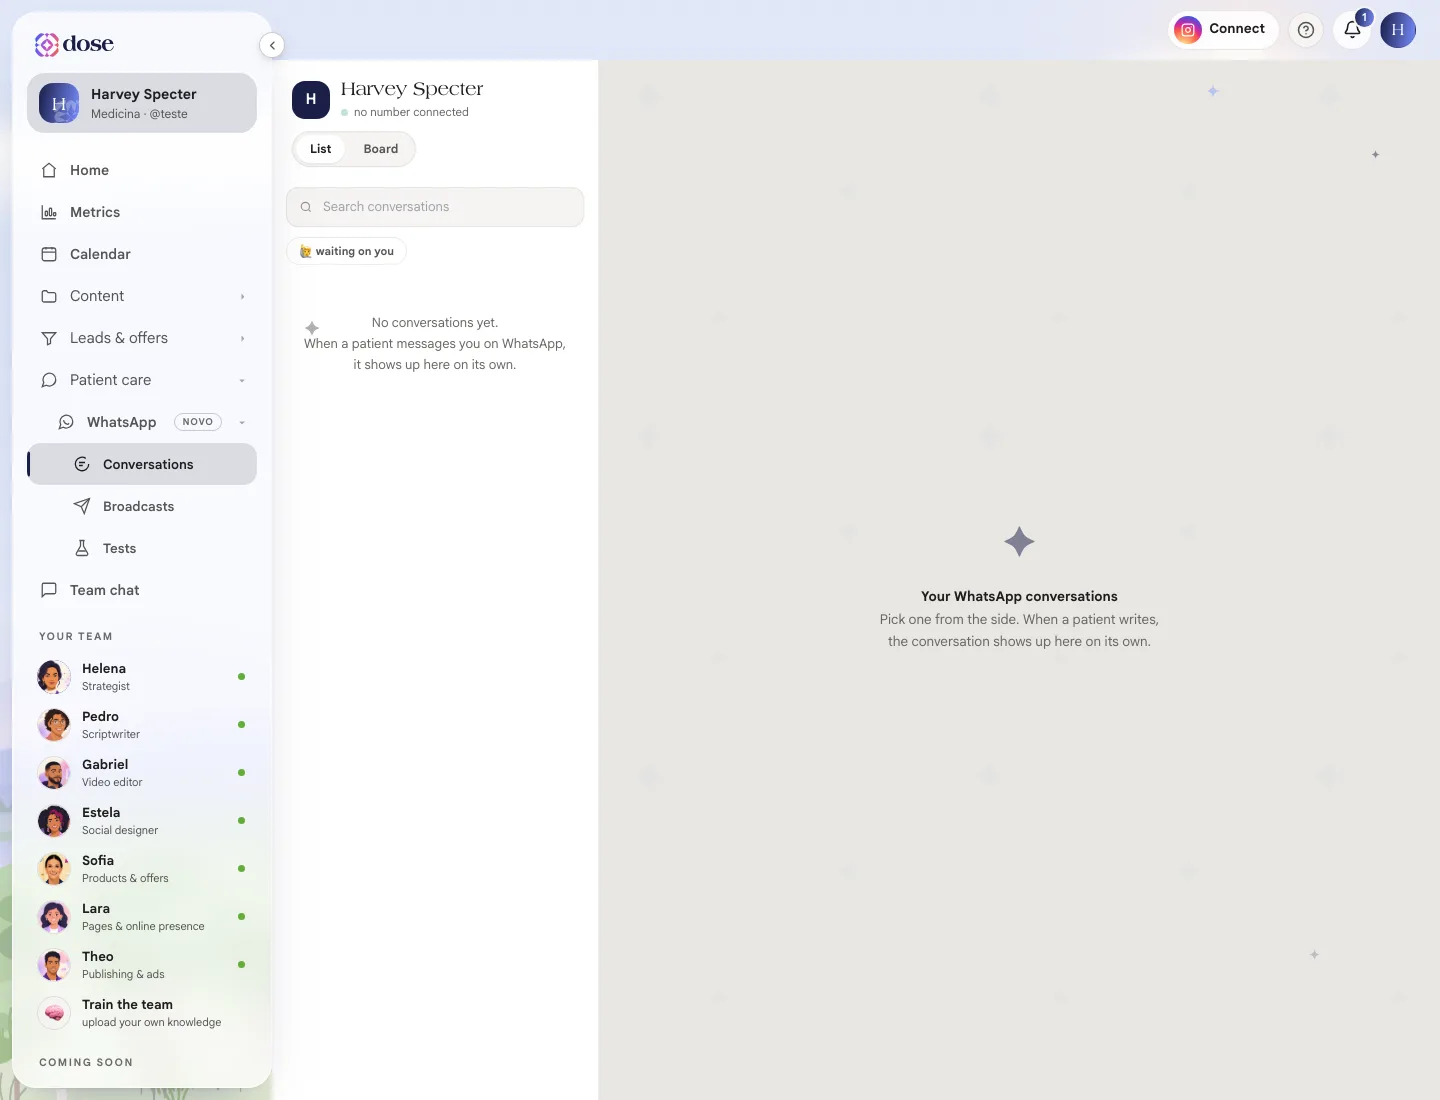
Task: Click the Patient care speech bubble icon
Action: tap(49, 380)
